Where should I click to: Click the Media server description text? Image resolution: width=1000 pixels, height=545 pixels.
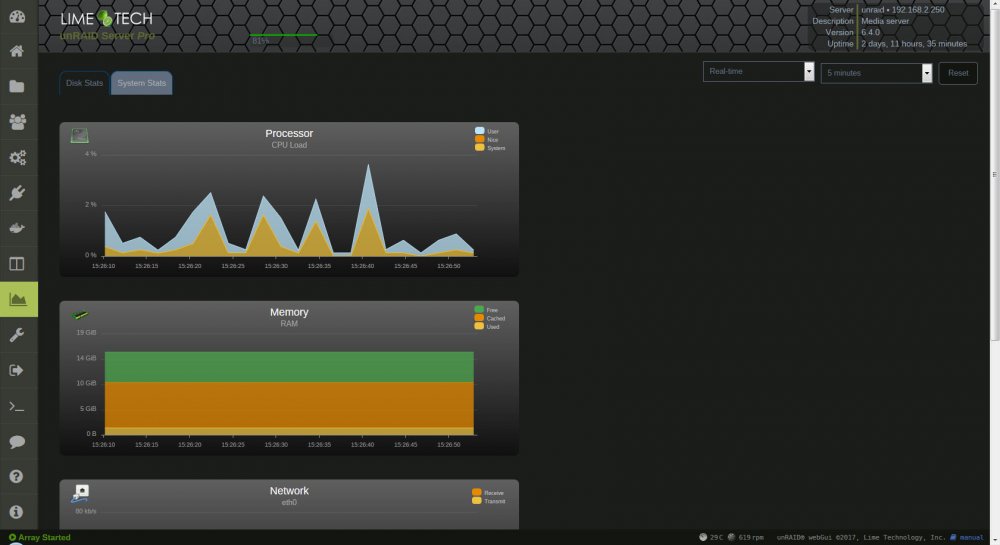pyautogui.click(x=885, y=21)
